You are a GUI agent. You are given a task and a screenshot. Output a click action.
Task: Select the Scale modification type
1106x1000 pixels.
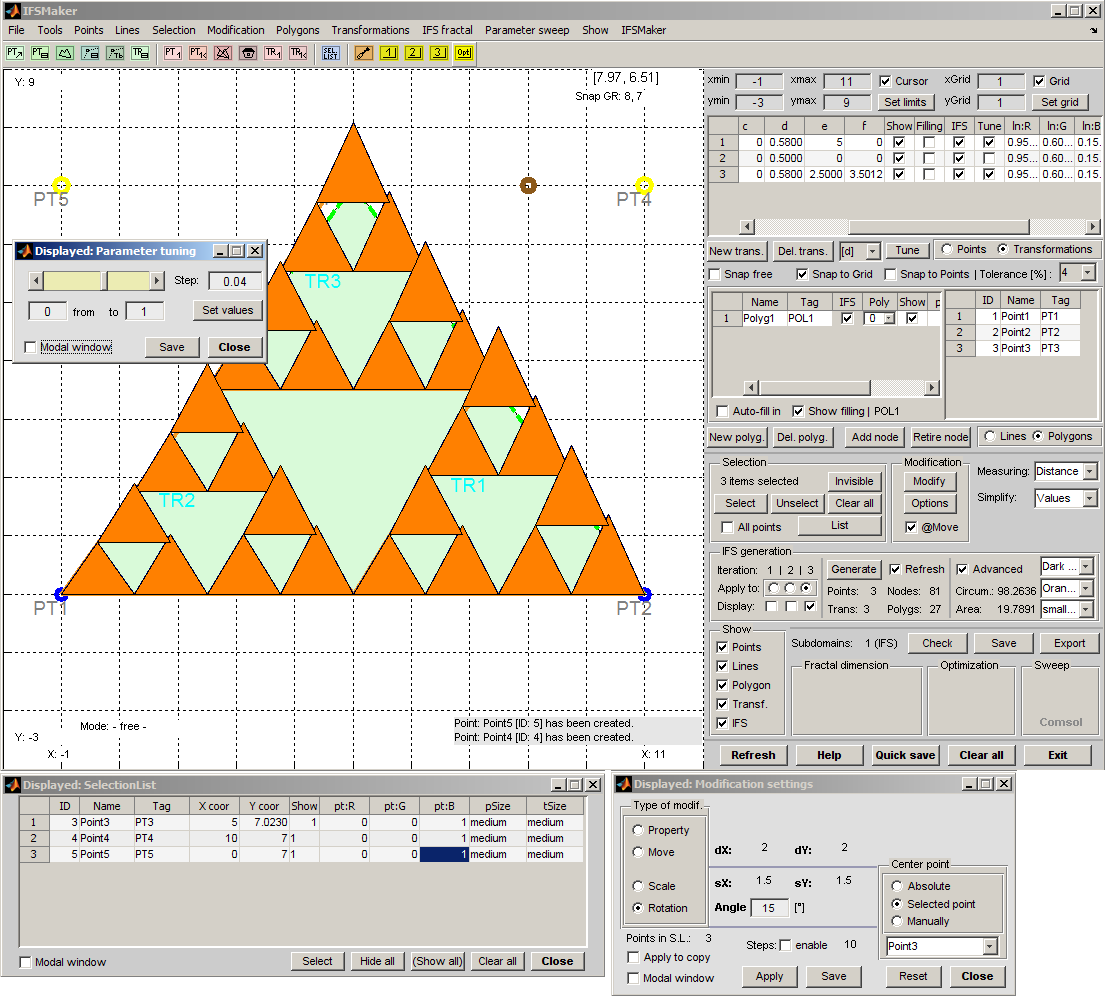(638, 886)
